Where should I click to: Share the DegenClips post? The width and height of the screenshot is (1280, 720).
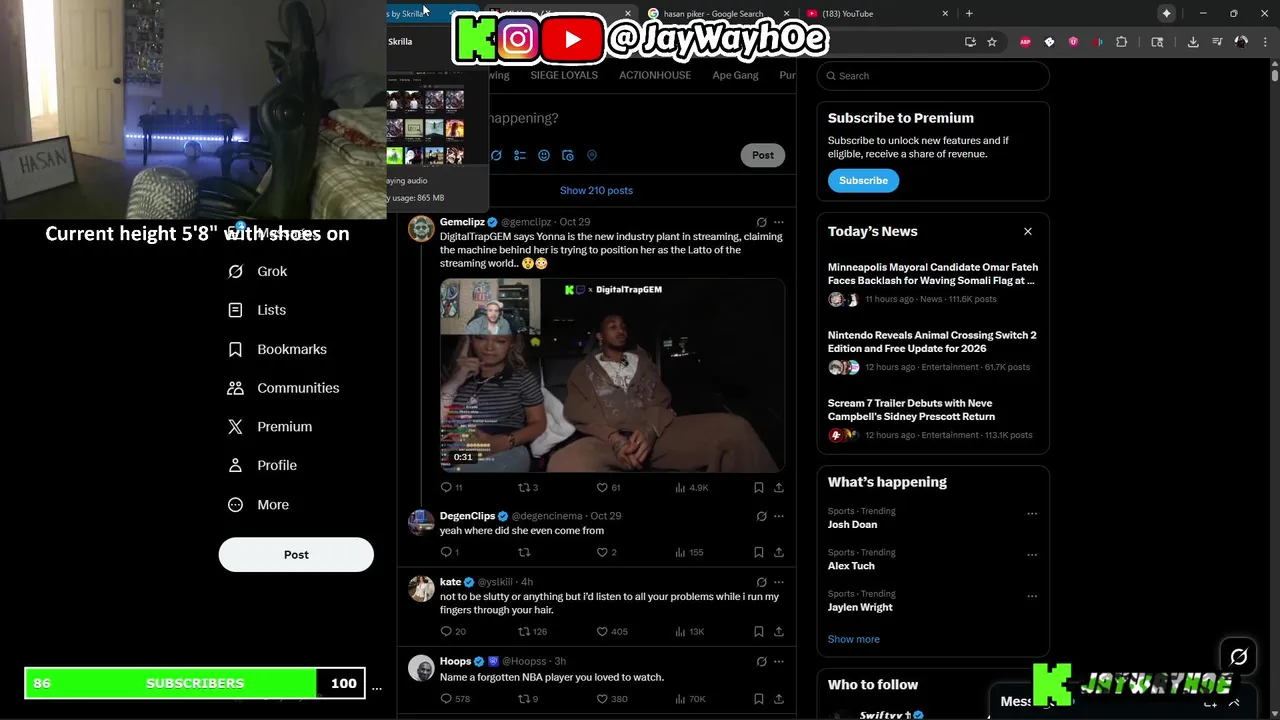point(779,552)
